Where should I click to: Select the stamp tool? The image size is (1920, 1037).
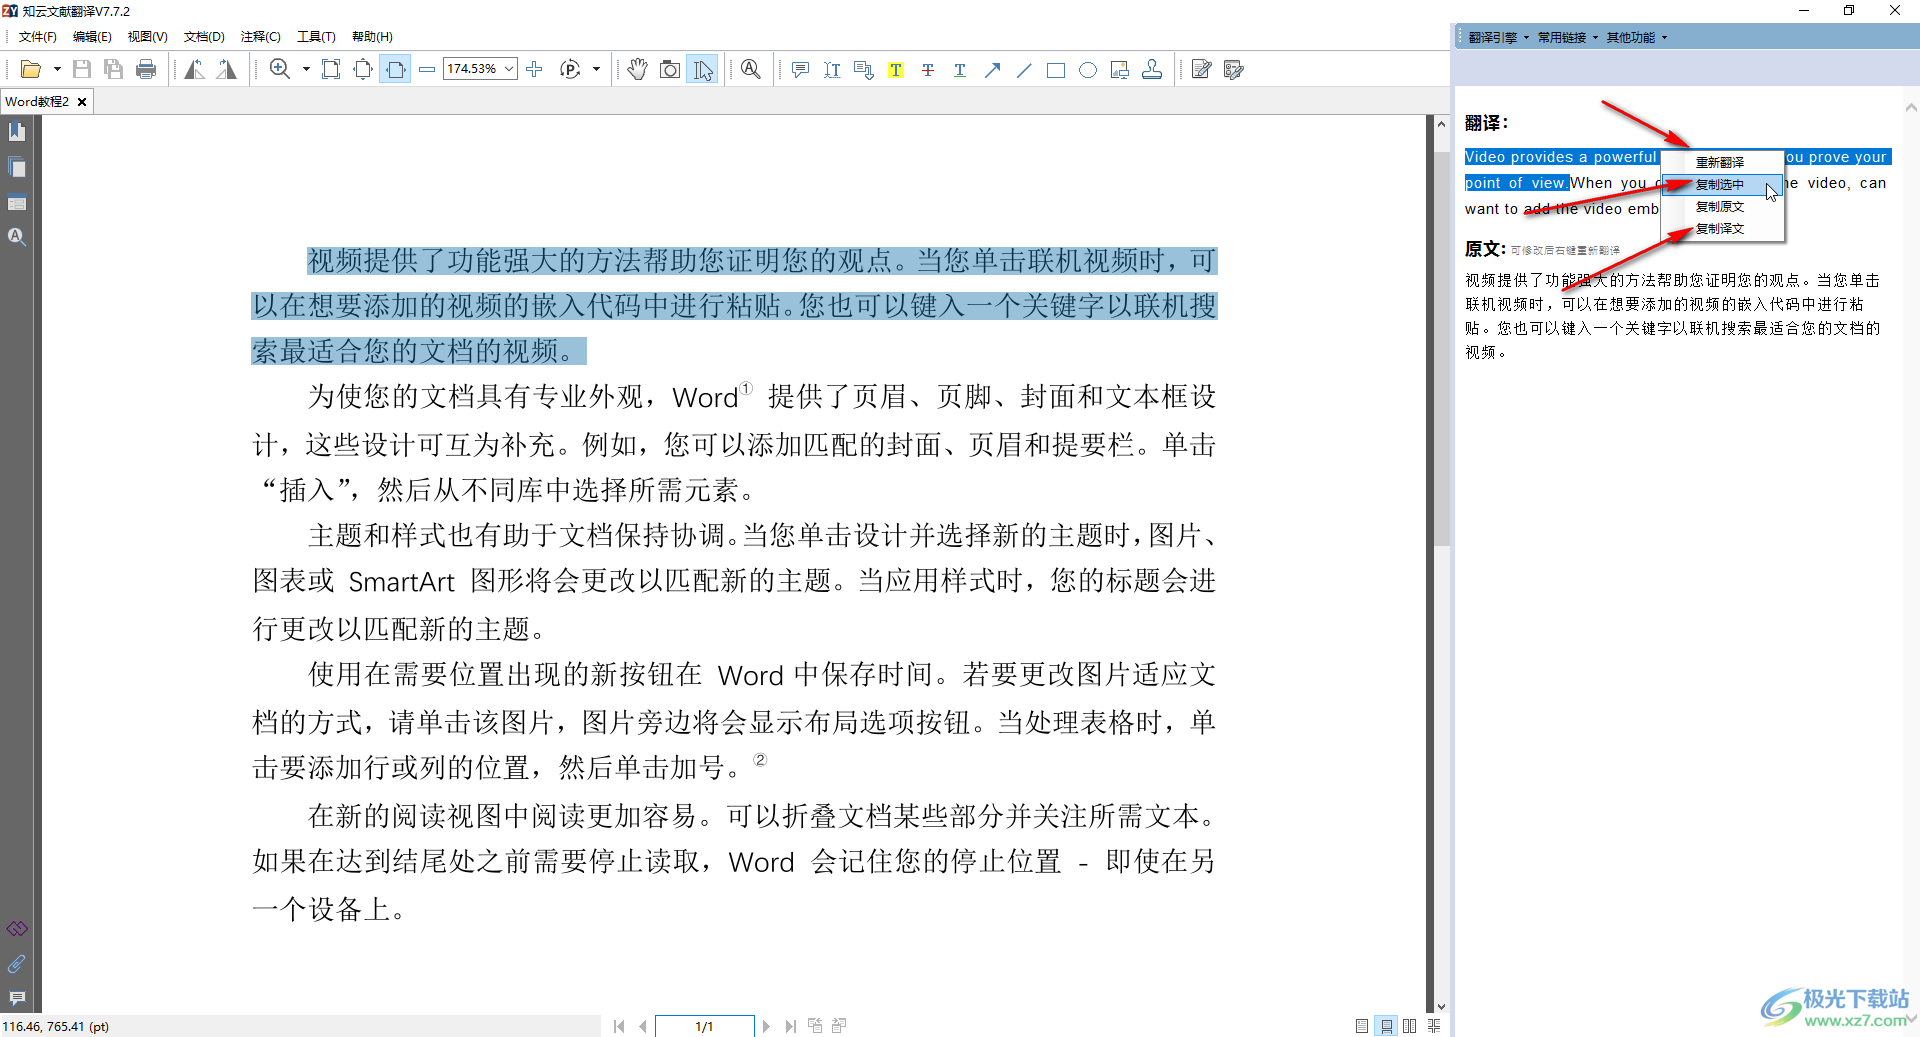[1152, 70]
